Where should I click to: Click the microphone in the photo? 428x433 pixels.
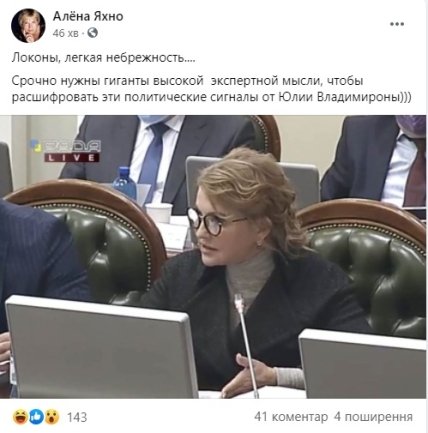(246, 345)
